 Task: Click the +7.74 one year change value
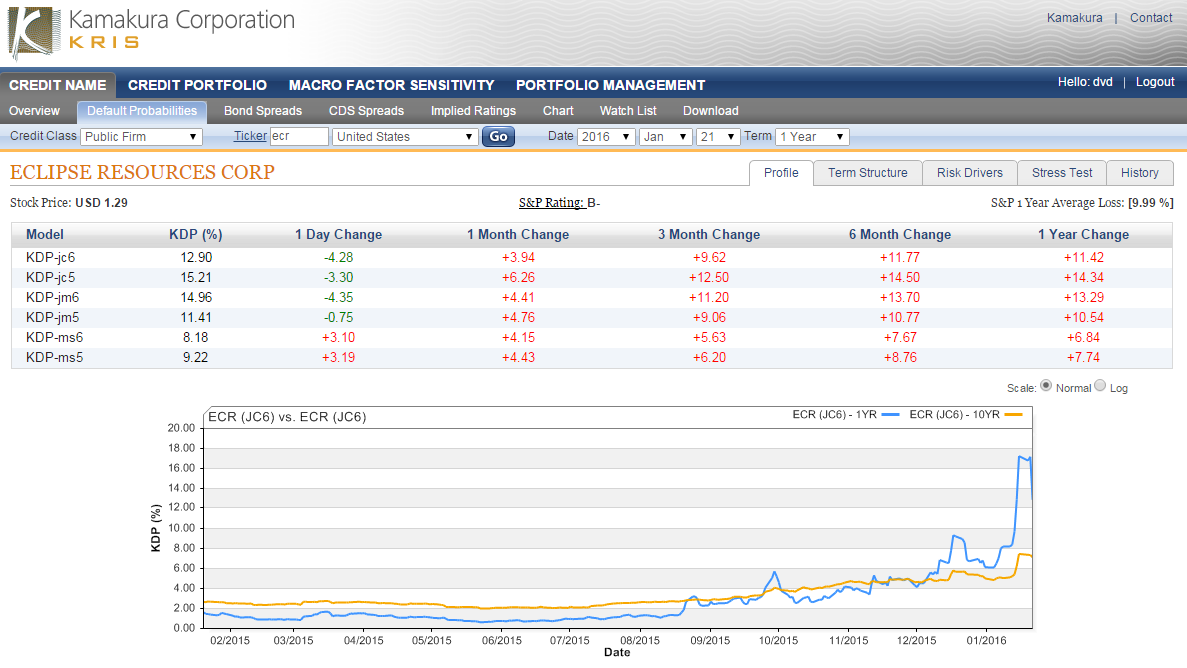click(x=1083, y=357)
